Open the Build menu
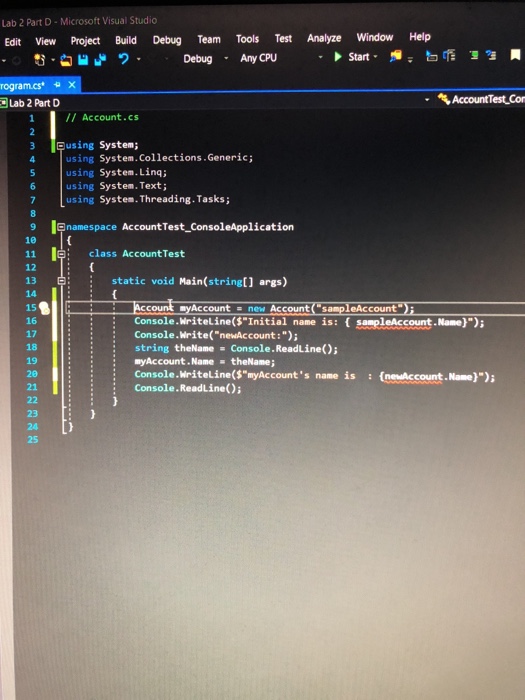 click(126, 40)
